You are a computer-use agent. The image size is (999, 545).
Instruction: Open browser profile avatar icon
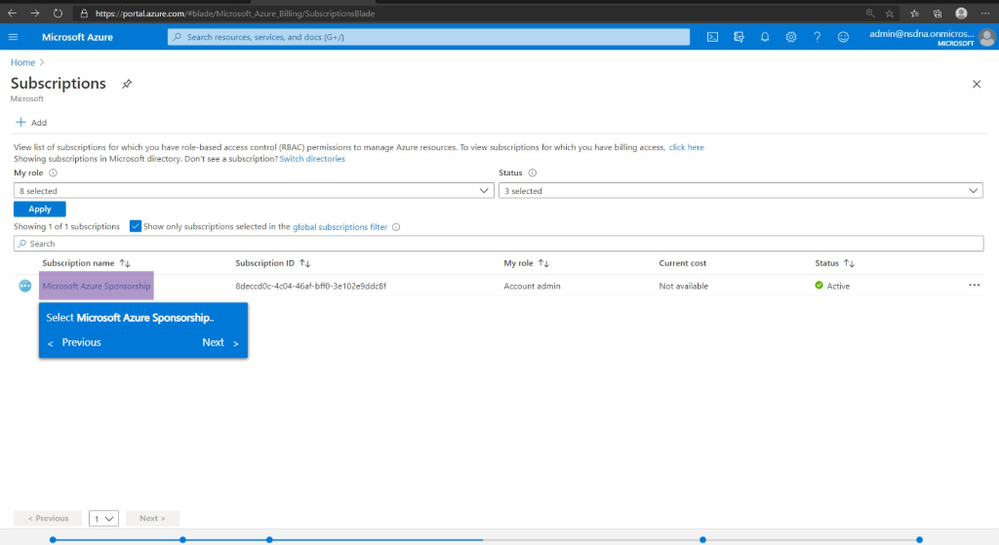[961, 13]
